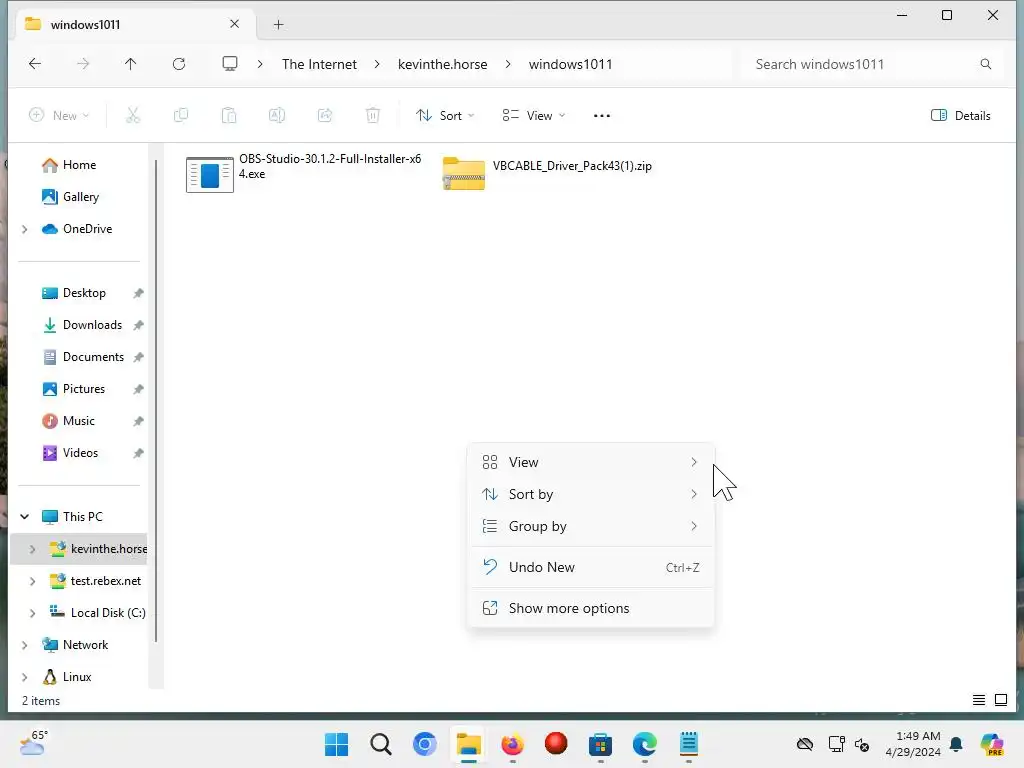Click the computer icon in address bar
The width and height of the screenshot is (1024, 768).
click(230, 64)
